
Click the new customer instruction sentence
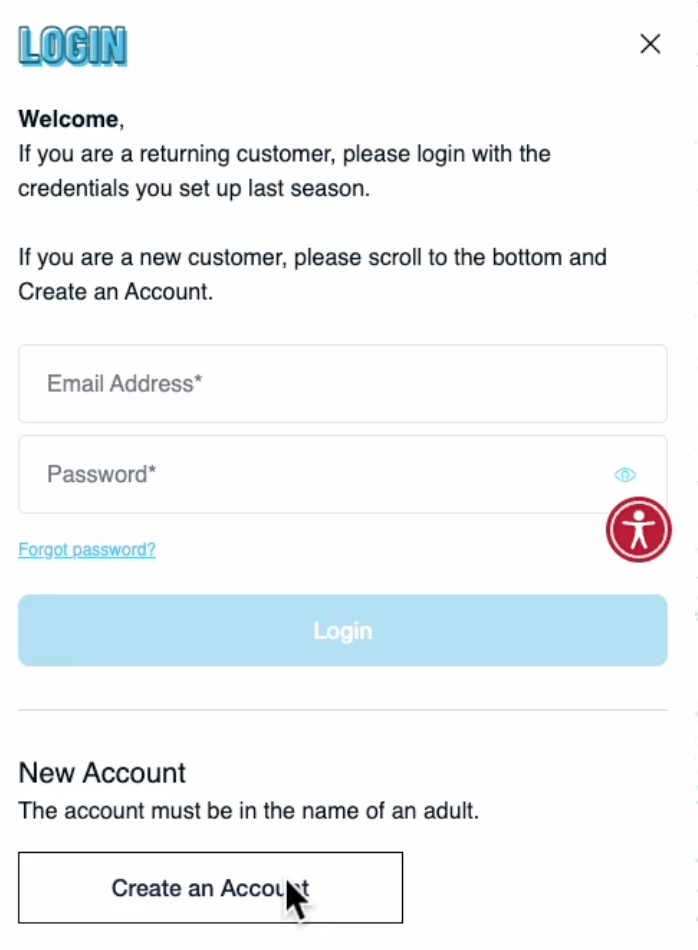tap(312, 274)
